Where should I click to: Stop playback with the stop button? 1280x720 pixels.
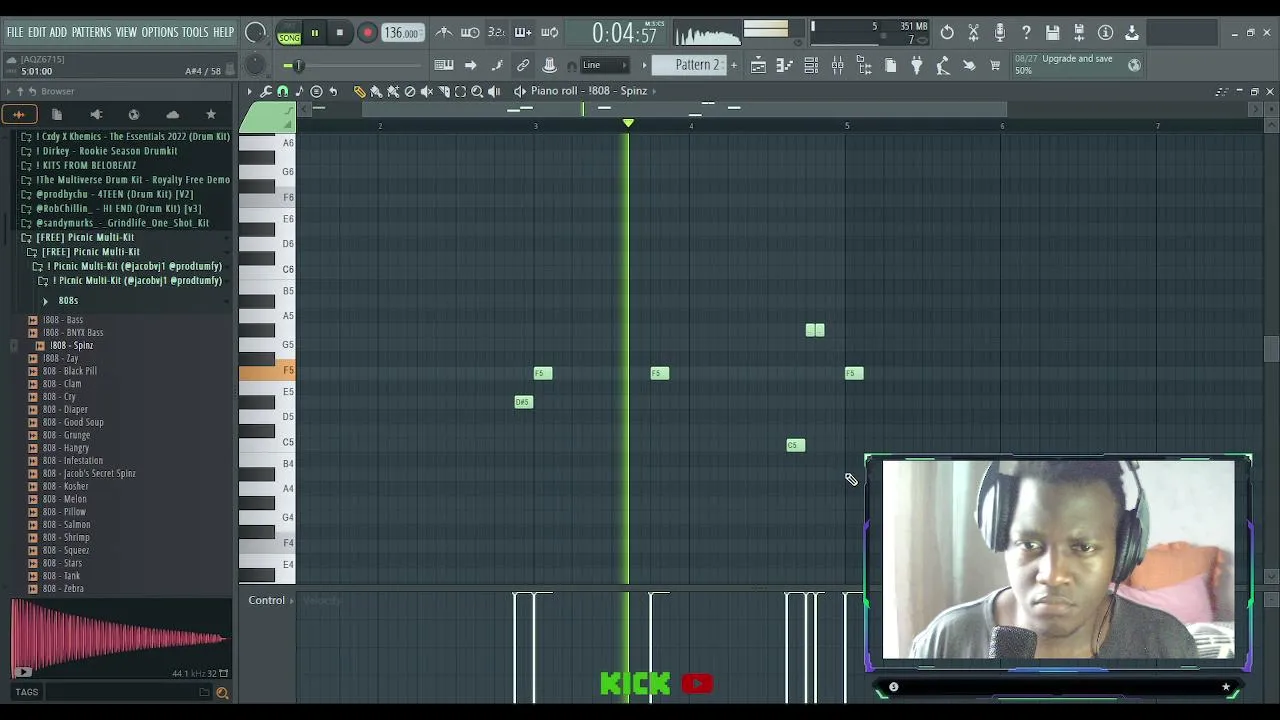point(340,33)
